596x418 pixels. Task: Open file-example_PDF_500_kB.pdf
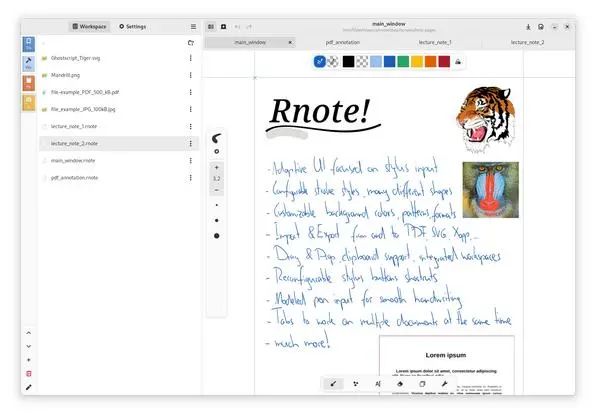pos(119,92)
